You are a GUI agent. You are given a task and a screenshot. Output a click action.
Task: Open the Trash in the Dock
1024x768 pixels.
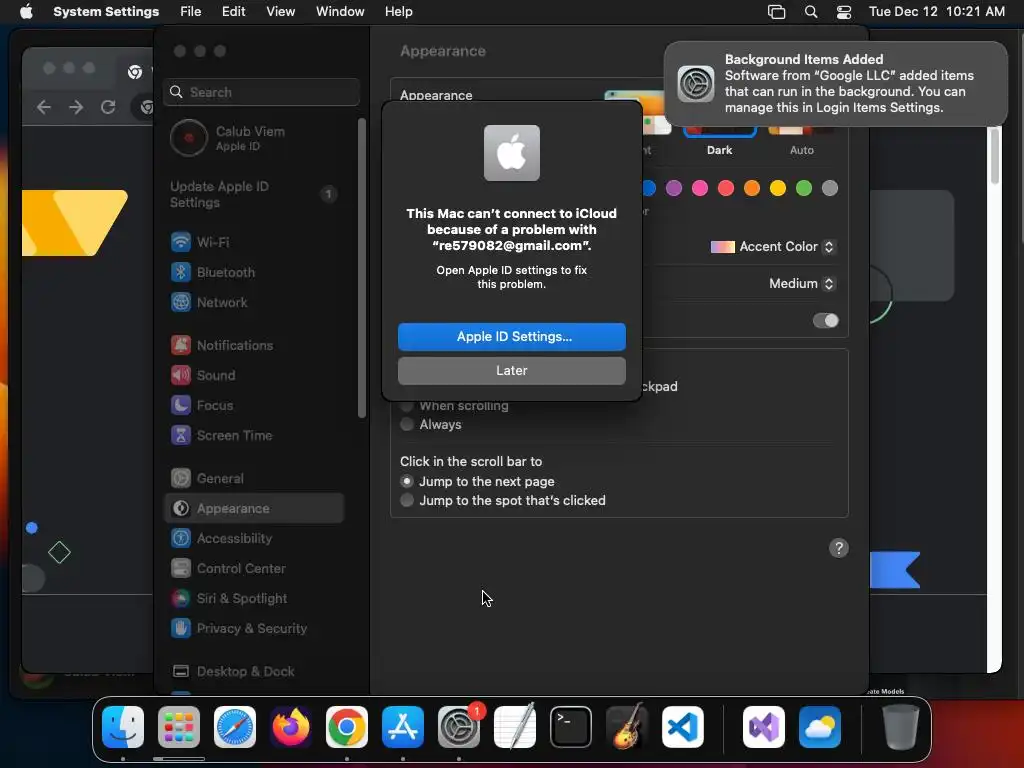click(x=901, y=727)
